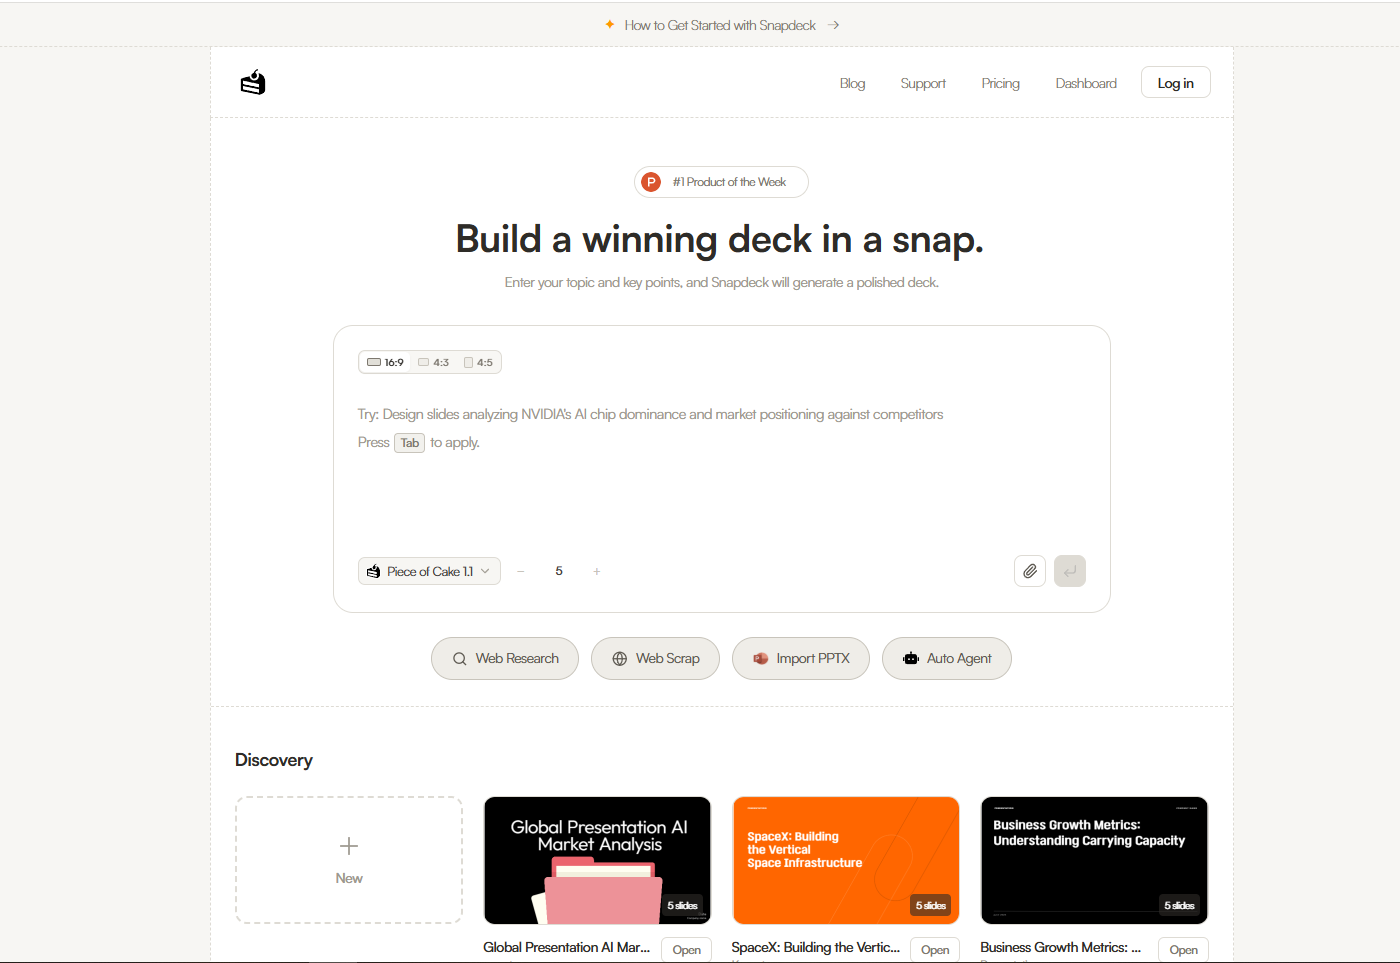Click the Business Growth Metrics: ... title
Viewport: 1400px width, 963px height.
click(x=1060, y=947)
